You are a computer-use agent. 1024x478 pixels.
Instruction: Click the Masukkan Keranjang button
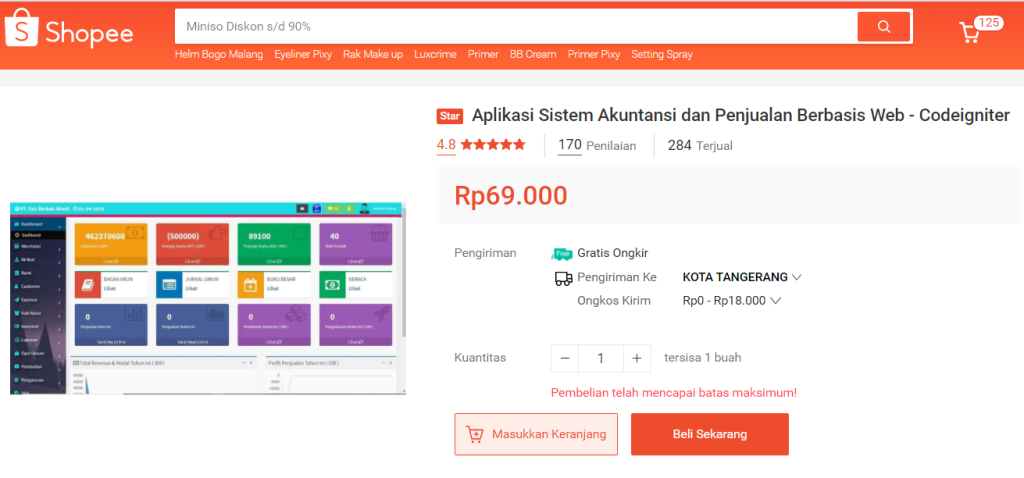[x=536, y=435]
